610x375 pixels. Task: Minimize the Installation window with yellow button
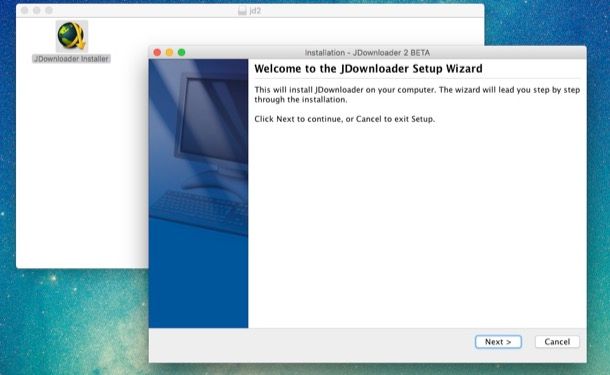click(169, 52)
